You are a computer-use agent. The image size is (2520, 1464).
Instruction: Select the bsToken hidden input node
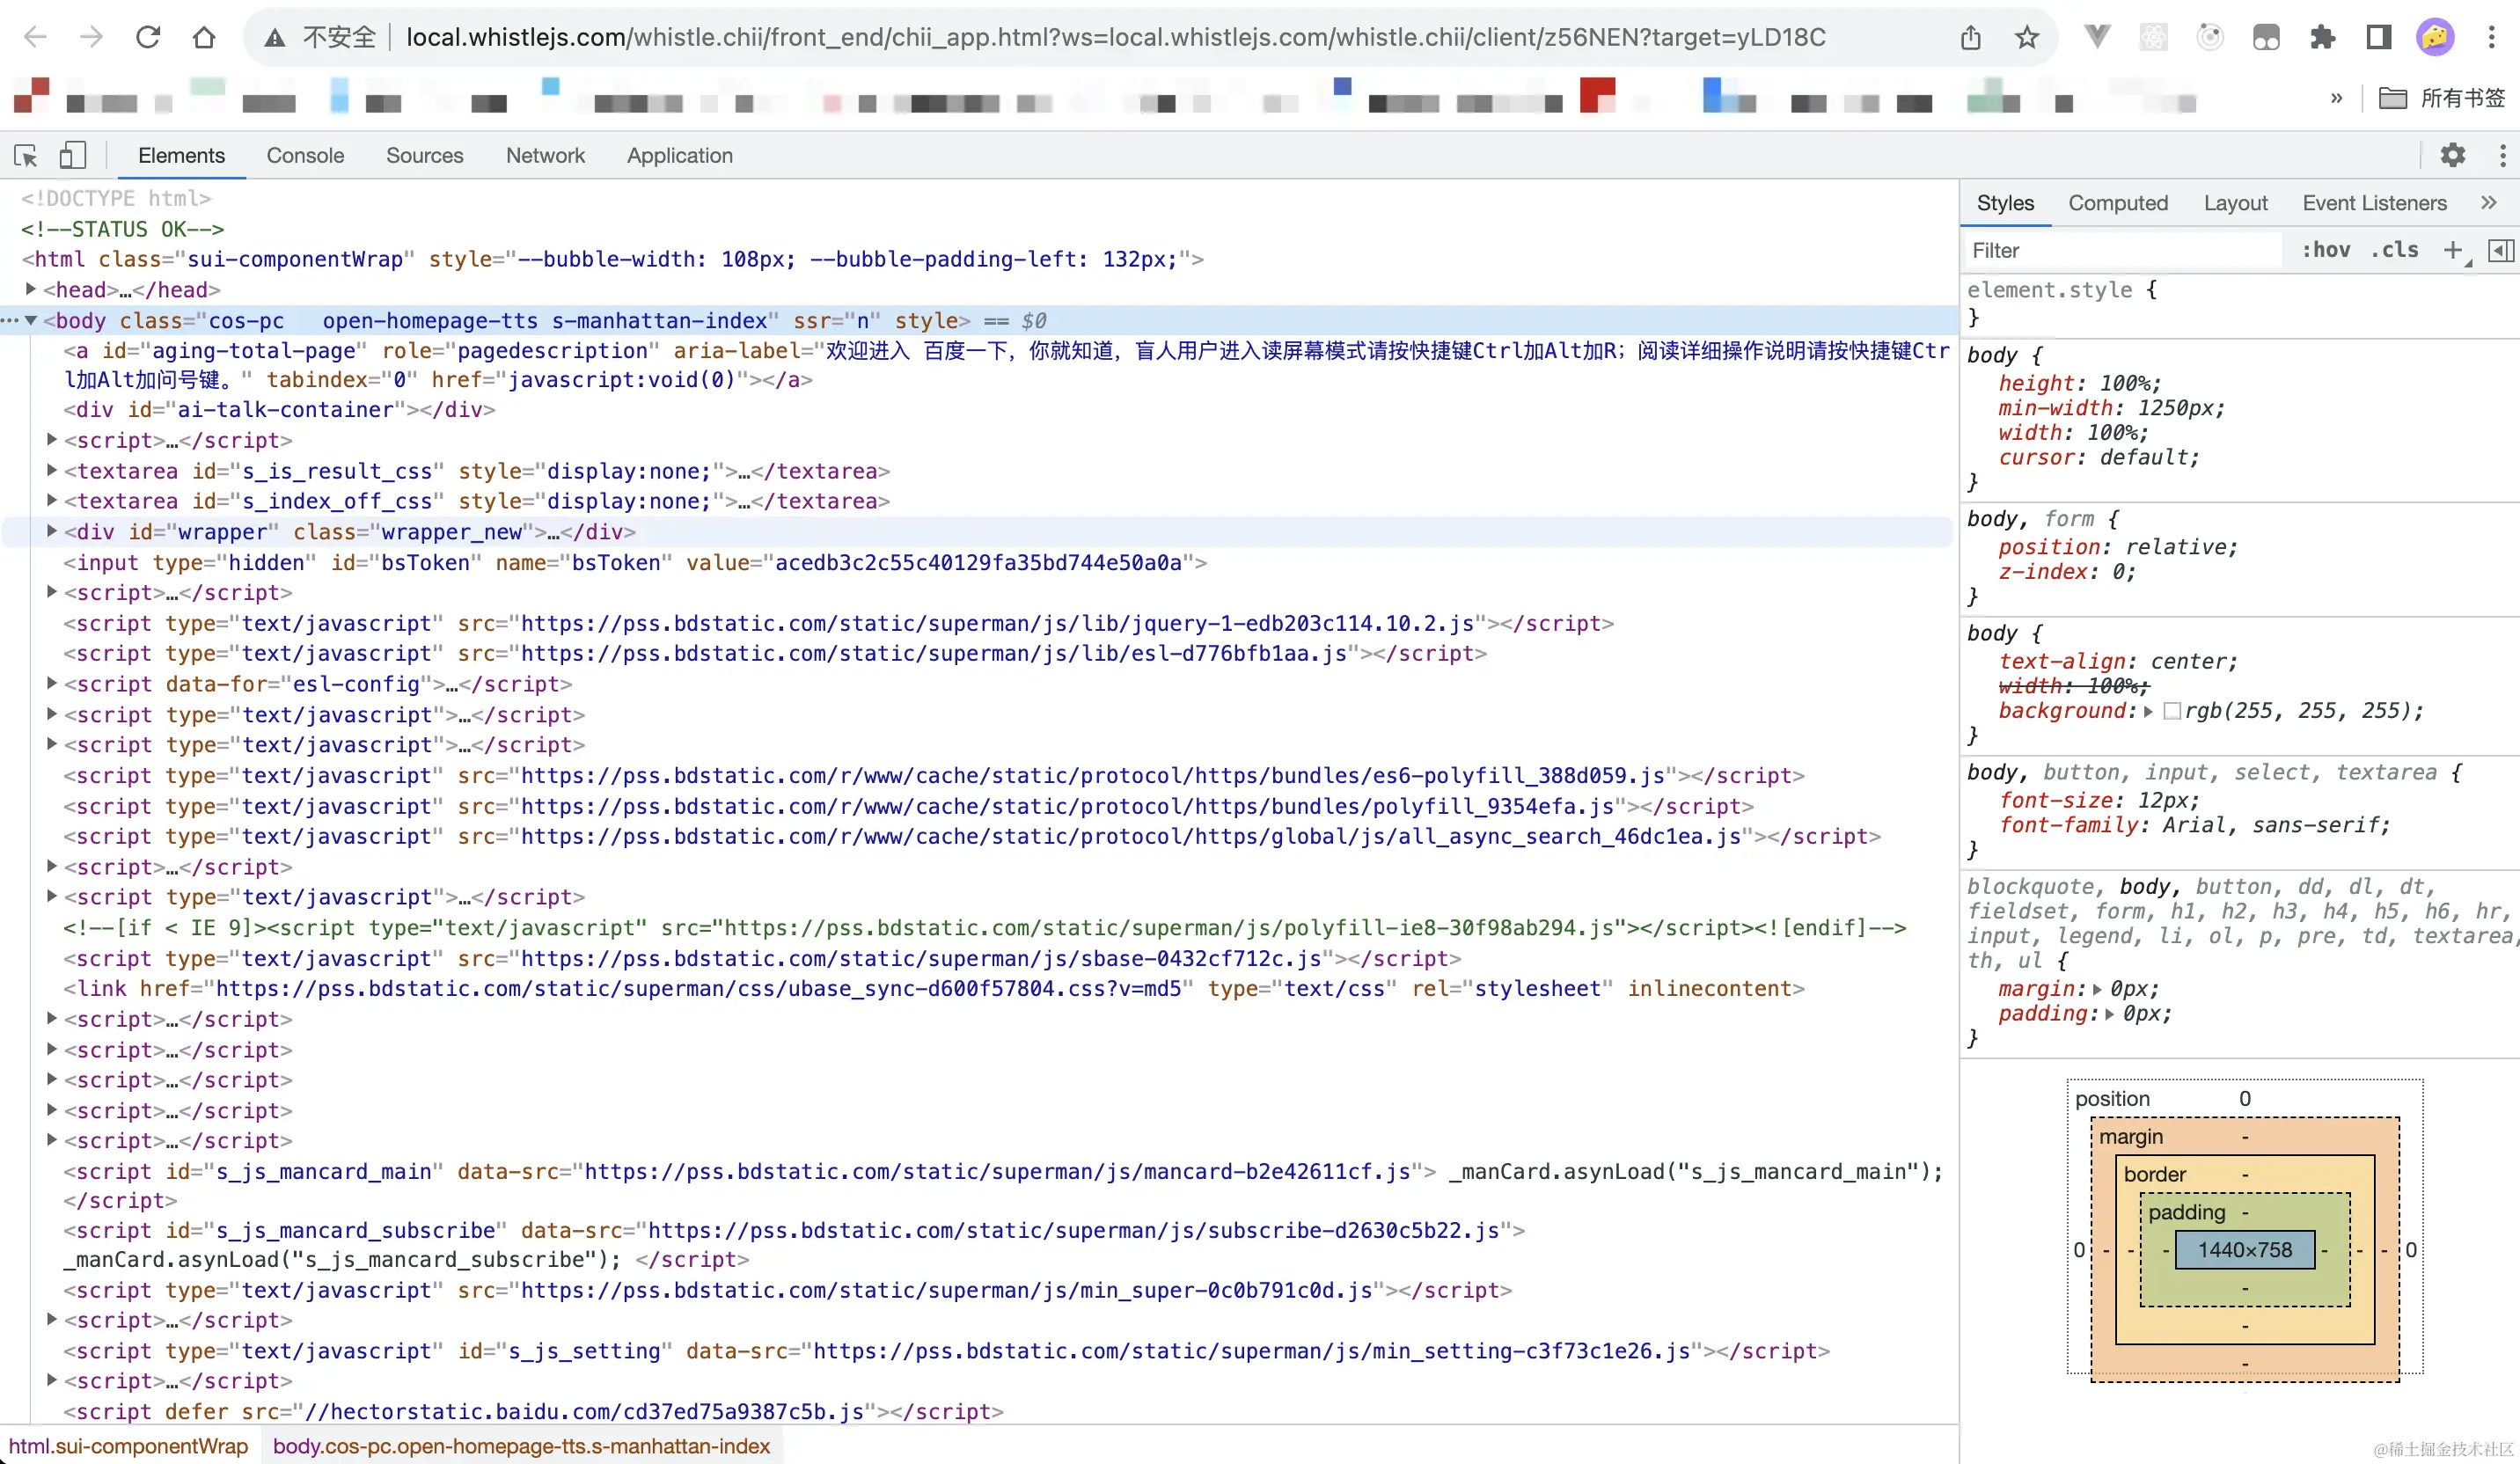[635, 562]
